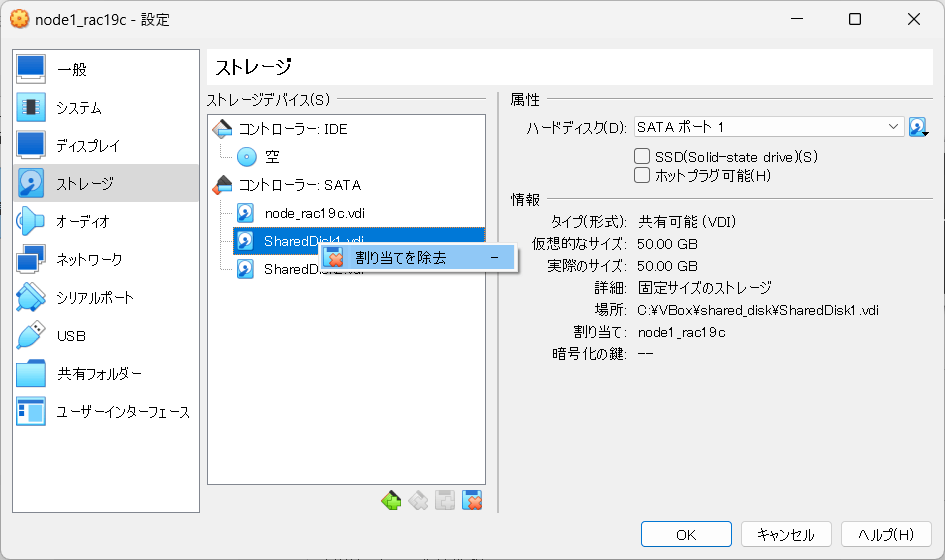Select the node_rac19c.vdi disk entry
The image size is (945, 560).
coord(315,213)
